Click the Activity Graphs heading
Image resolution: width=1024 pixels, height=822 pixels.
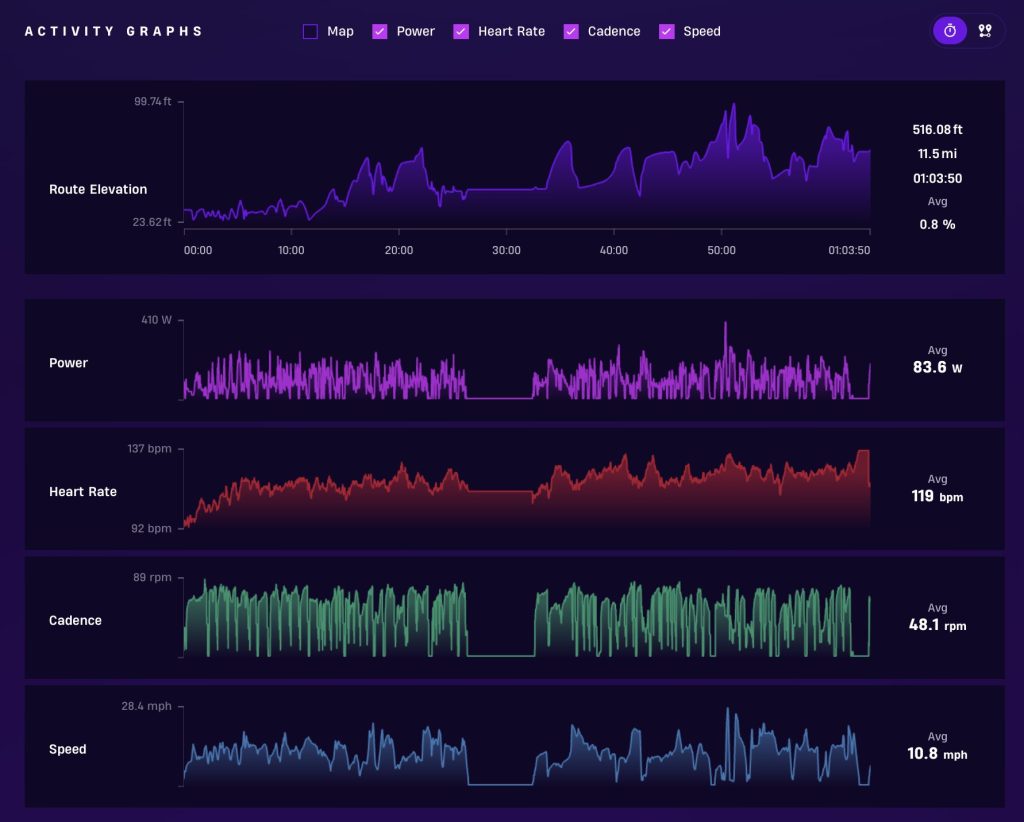(114, 31)
